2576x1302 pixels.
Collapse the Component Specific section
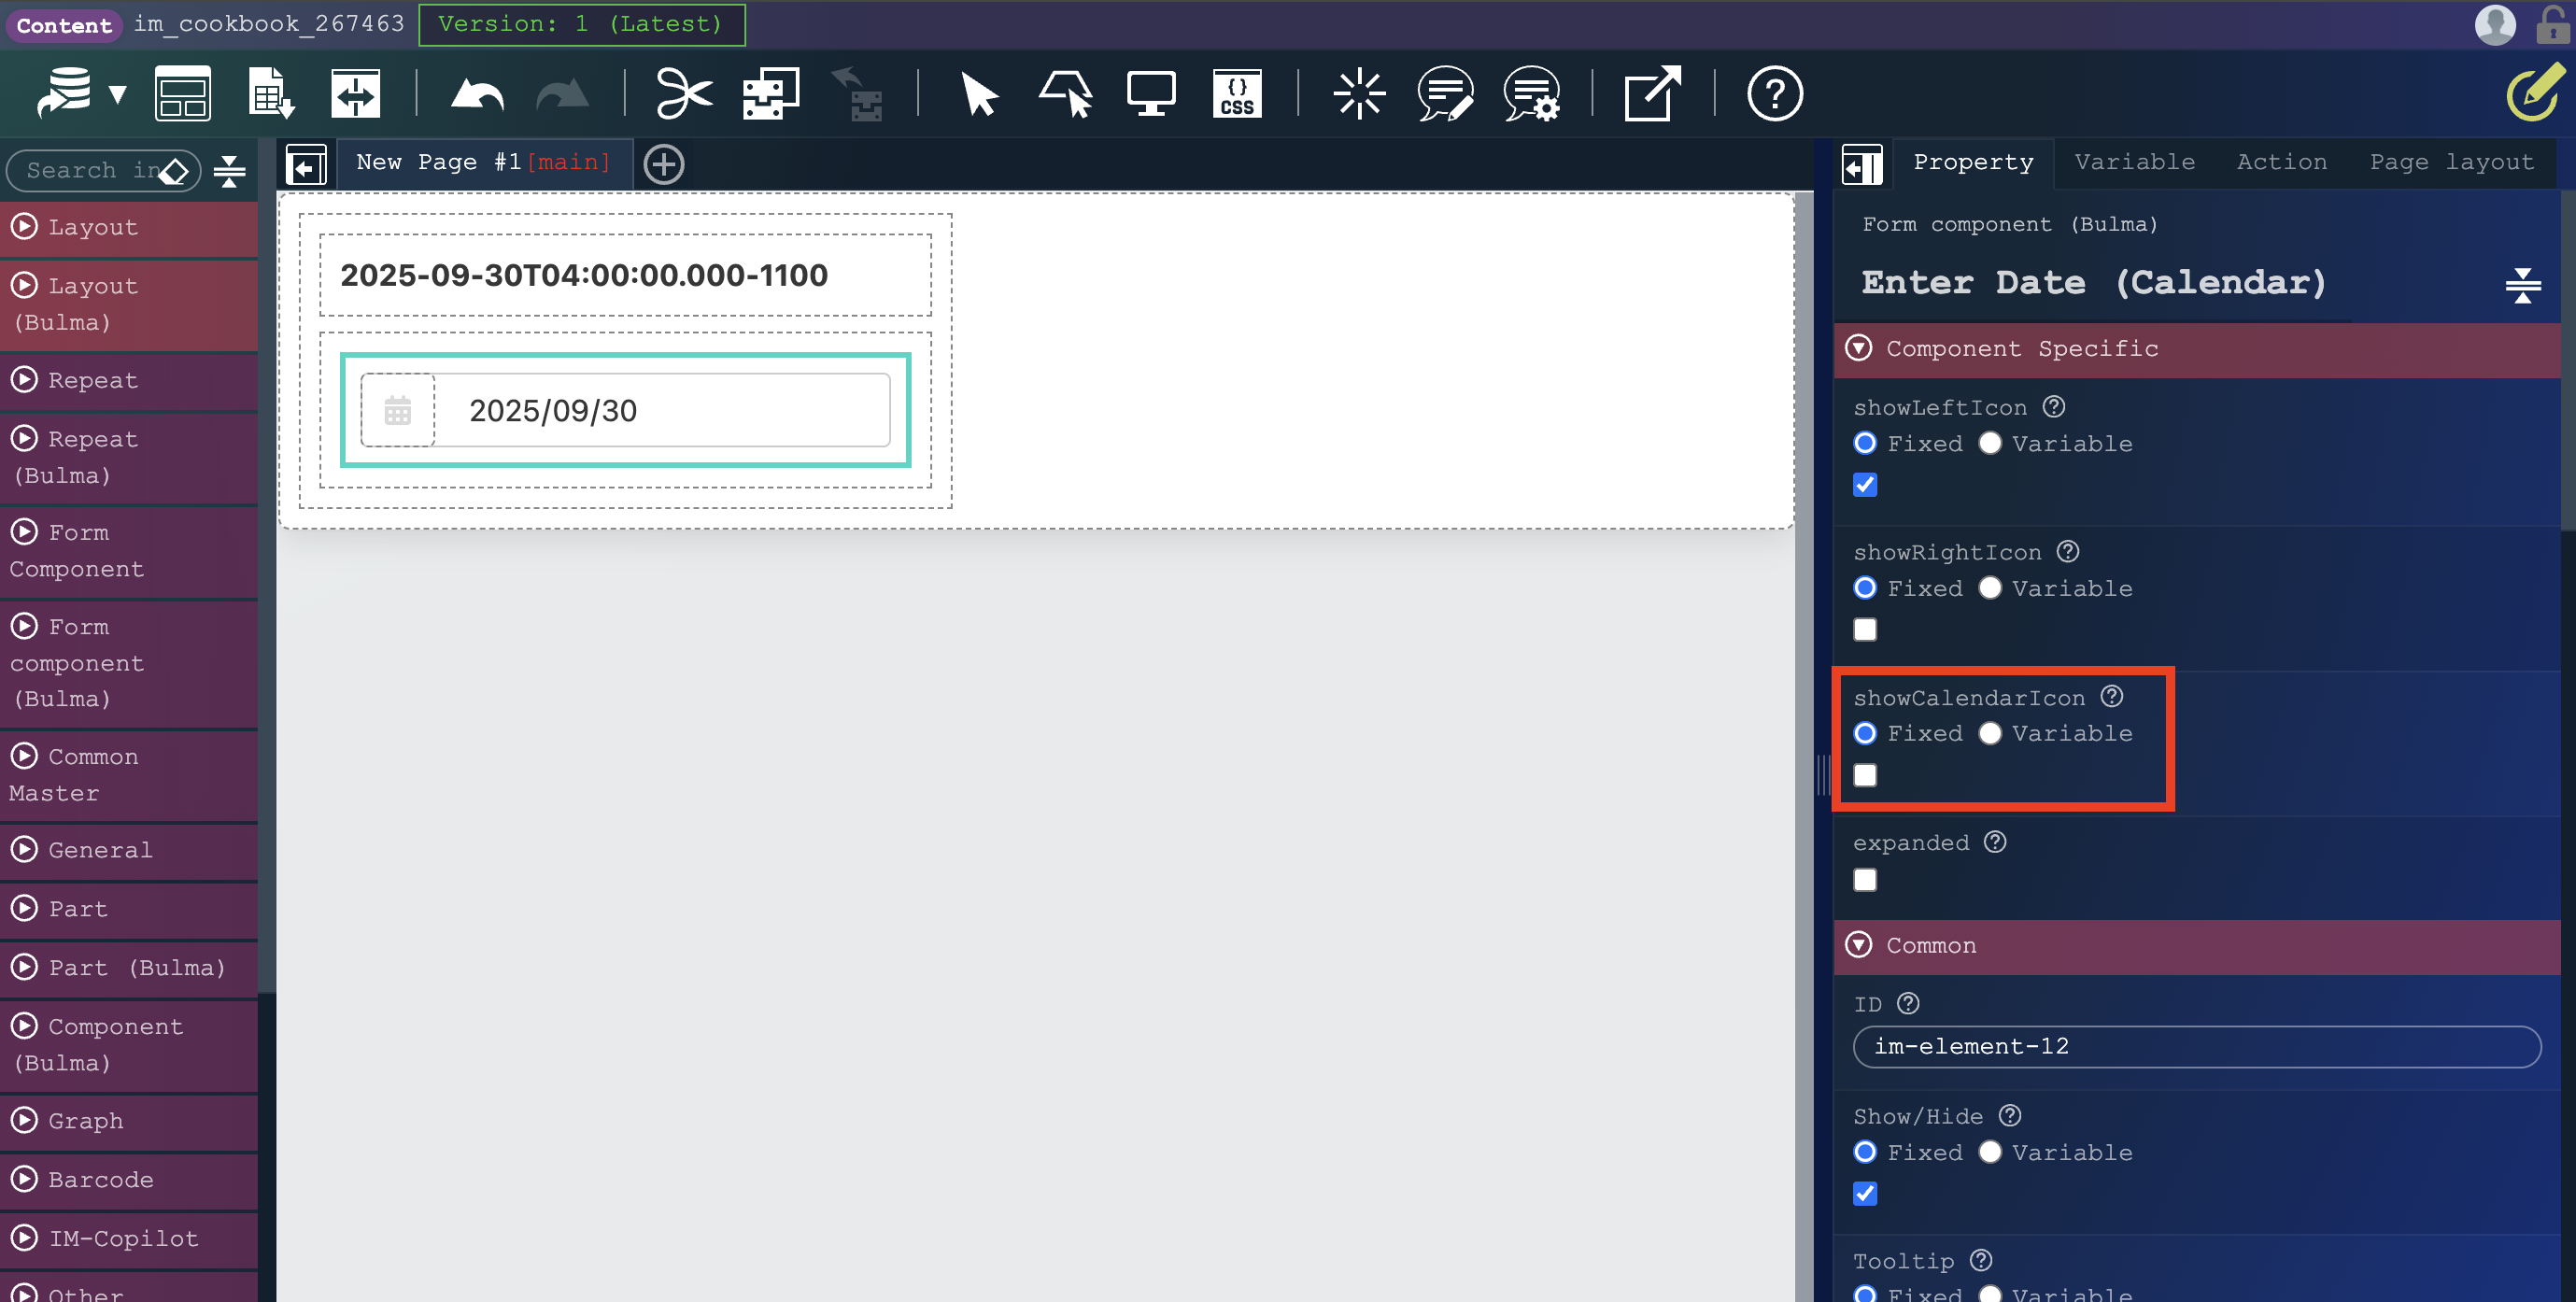tap(1858, 348)
